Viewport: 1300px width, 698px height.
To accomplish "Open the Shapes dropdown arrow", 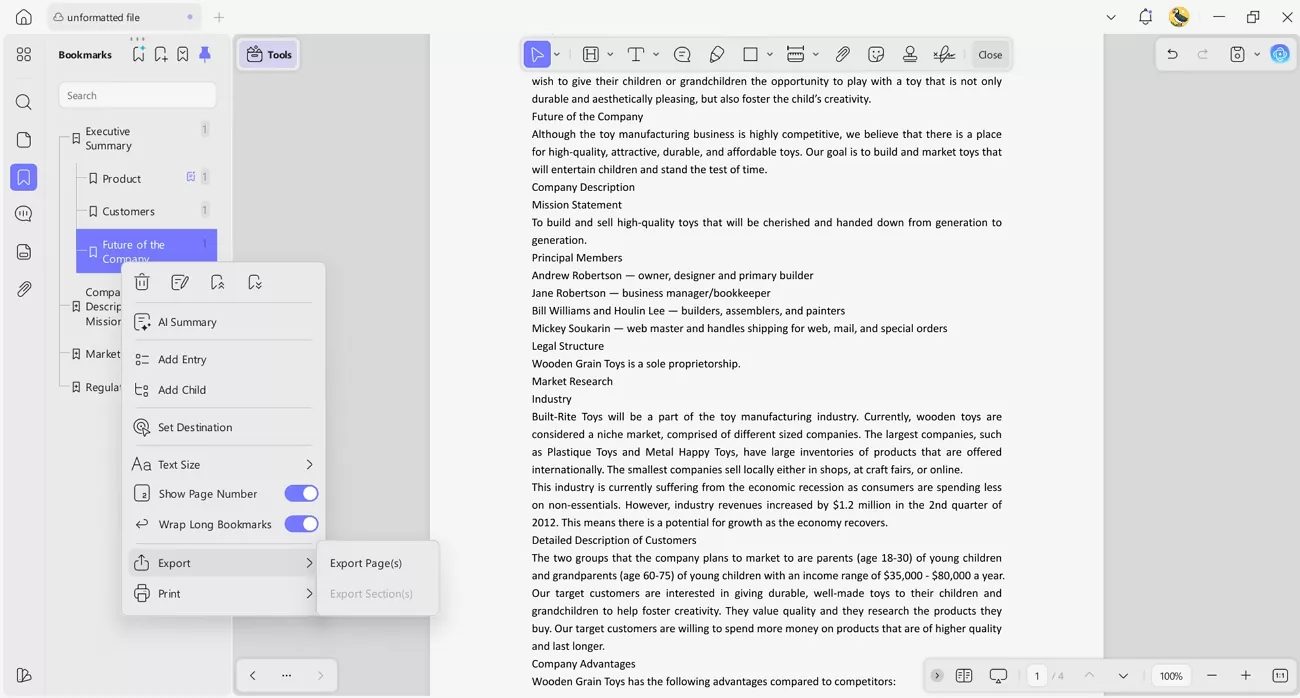I will (768, 54).
